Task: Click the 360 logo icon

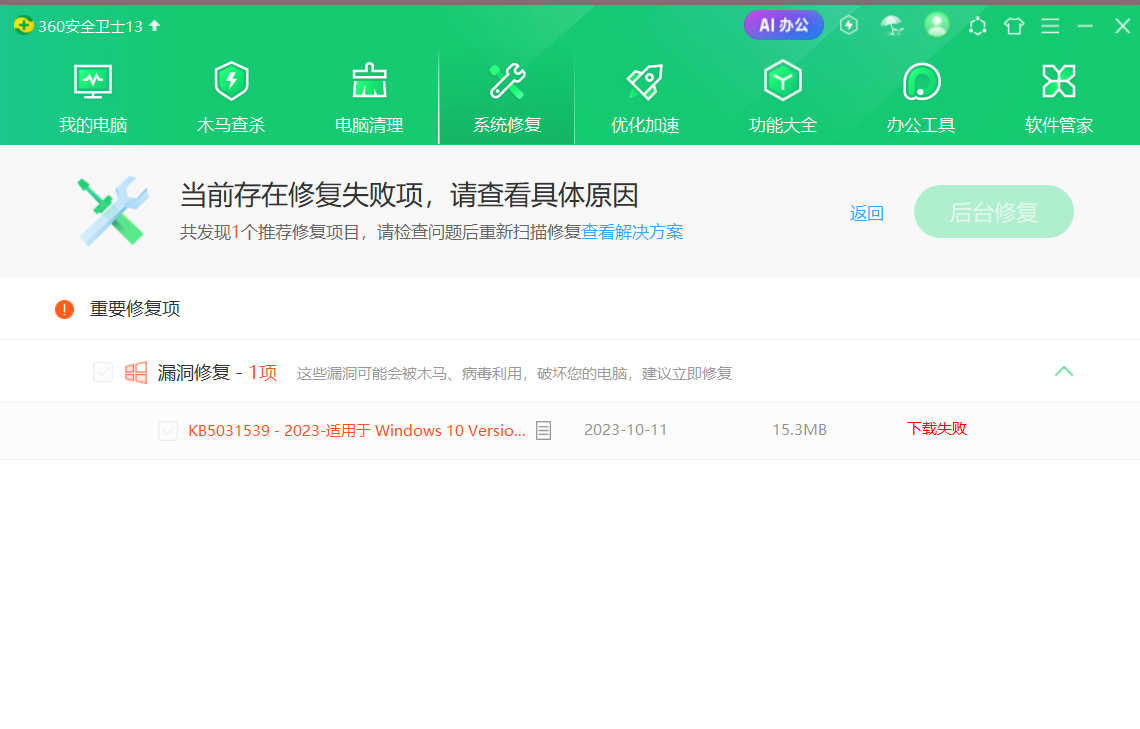Action: 23,25
